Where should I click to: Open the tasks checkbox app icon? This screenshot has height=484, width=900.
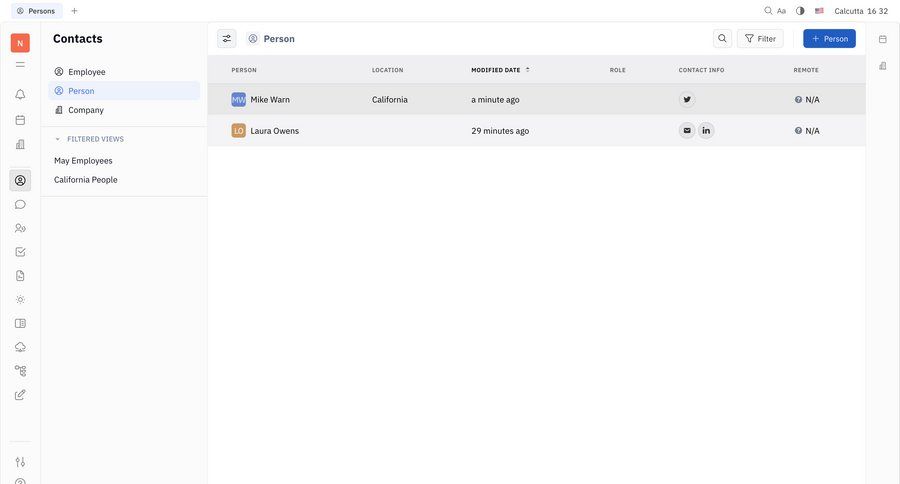pos(20,252)
